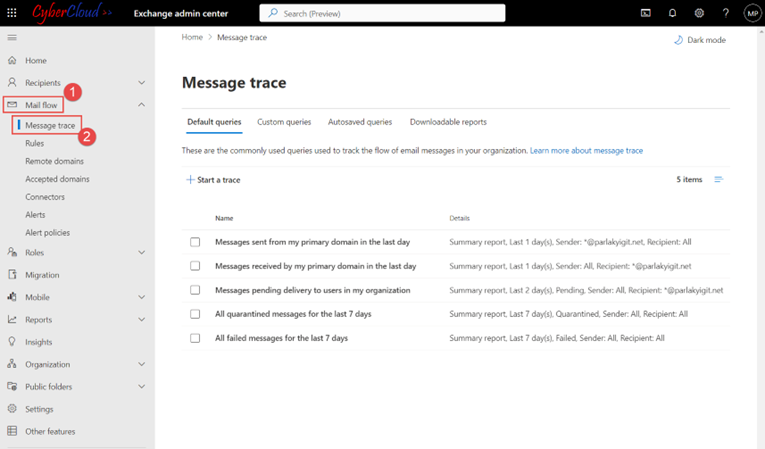Image resolution: width=765 pixels, height=449 pixels.
Task: Click the Dark mode label
Action: tap(706, 40)
